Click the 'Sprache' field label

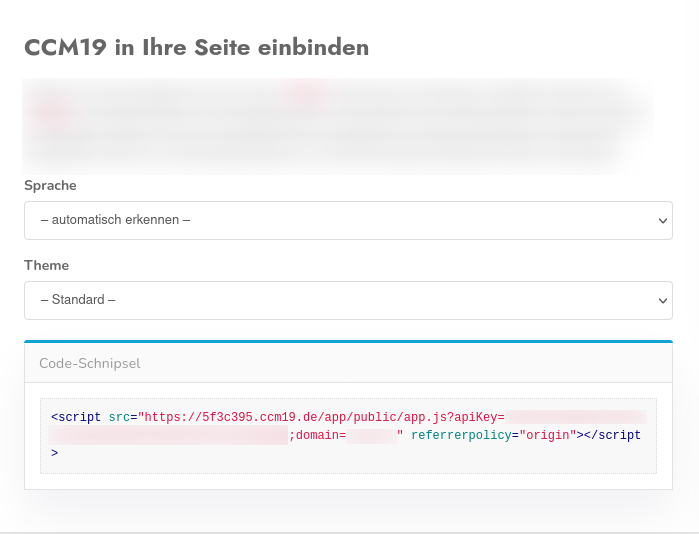[50, 185]
